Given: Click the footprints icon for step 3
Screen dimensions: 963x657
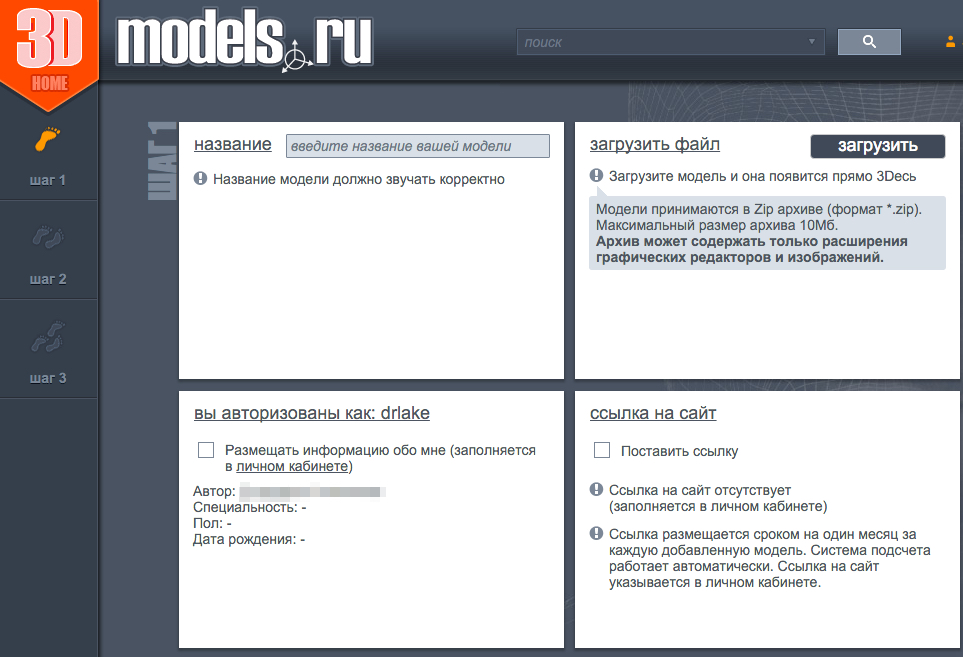Looking at the screenshot, I should tap(48, 336).
